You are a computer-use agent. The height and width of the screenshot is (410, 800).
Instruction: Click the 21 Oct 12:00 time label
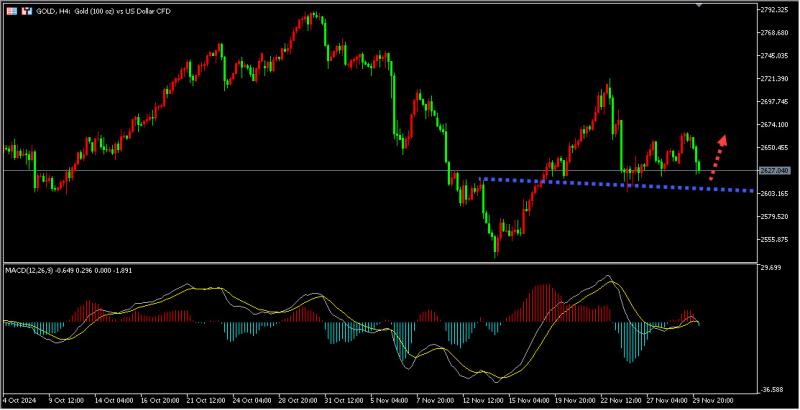208,400
